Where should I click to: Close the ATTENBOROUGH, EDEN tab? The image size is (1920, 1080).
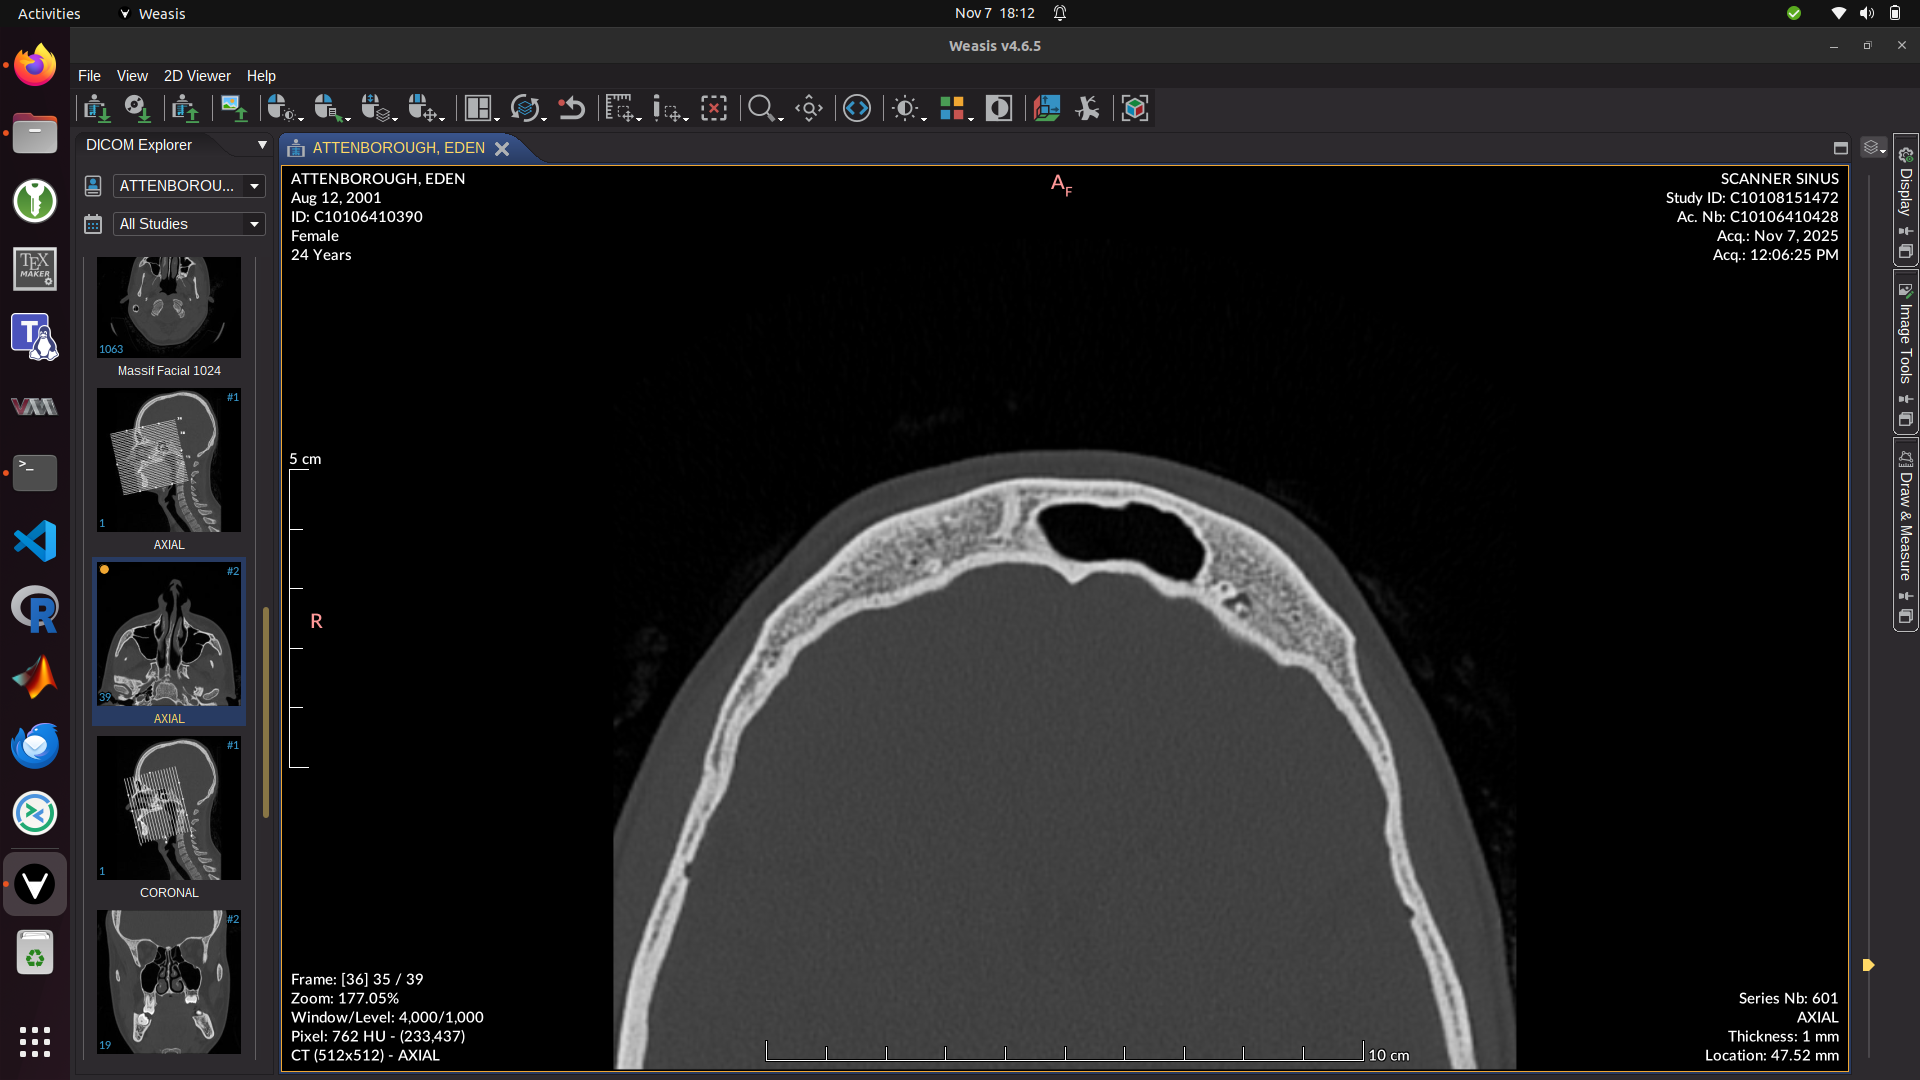(502, 148)
